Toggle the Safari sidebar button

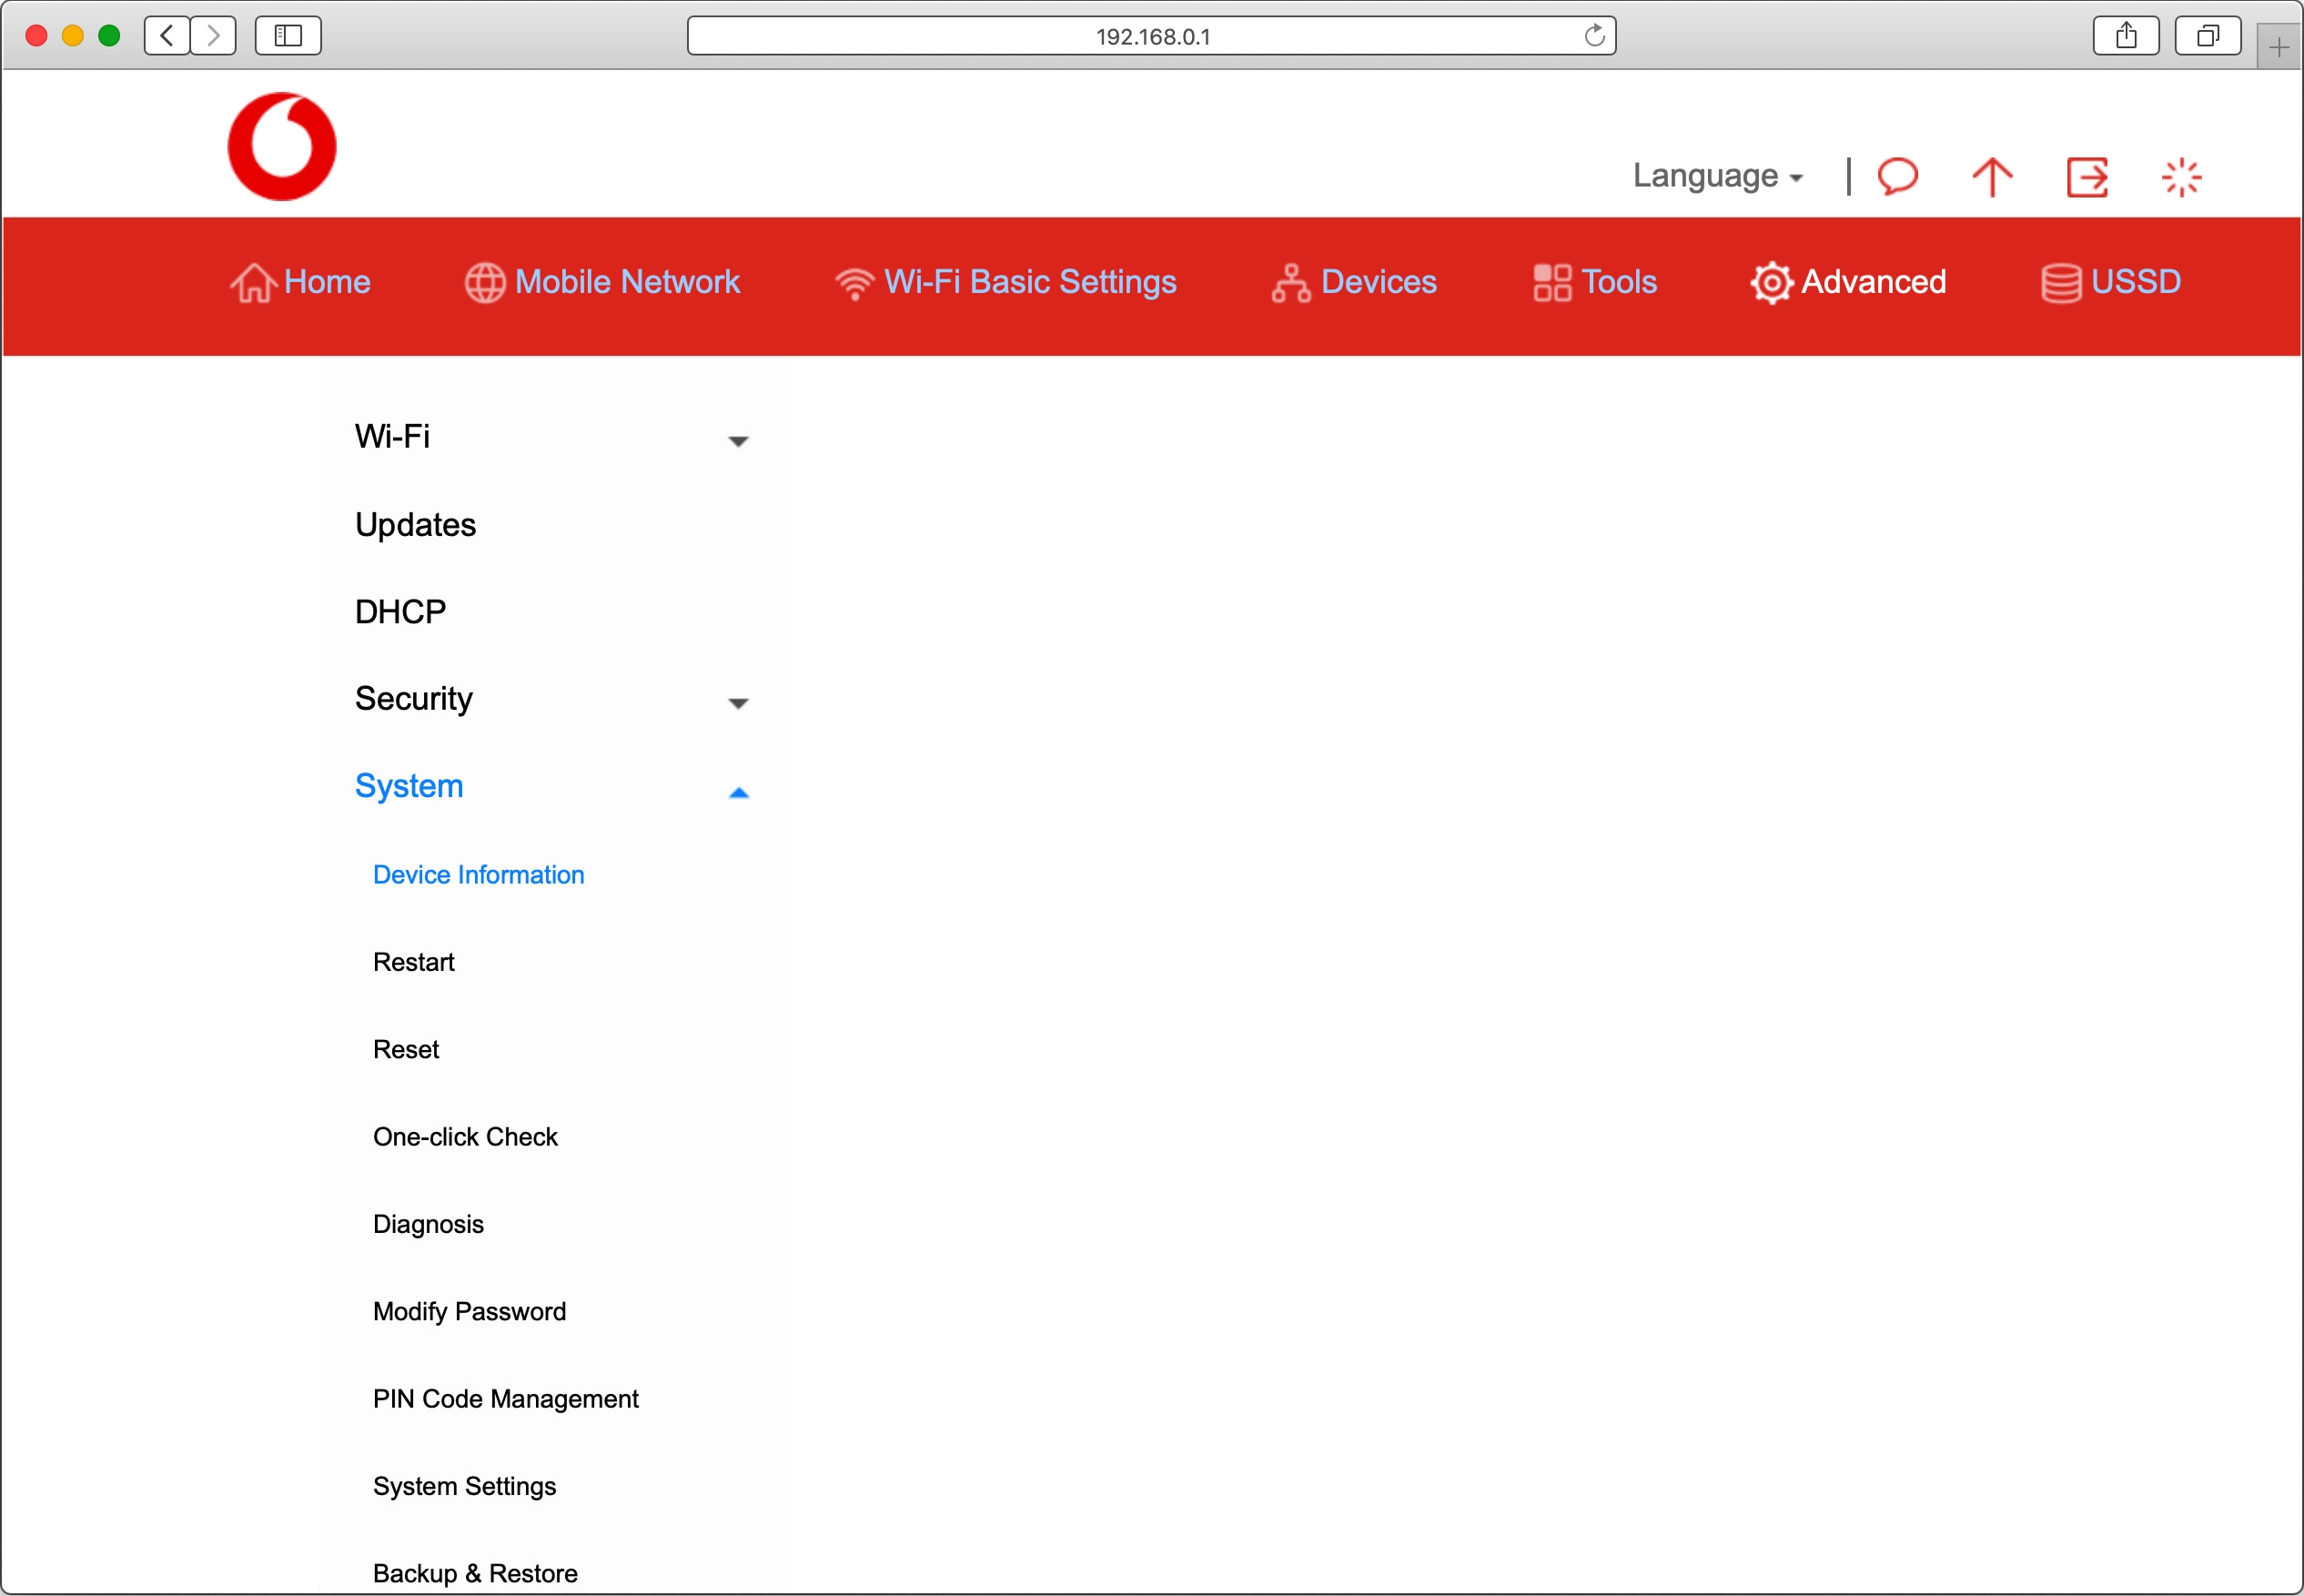[288, 36]
